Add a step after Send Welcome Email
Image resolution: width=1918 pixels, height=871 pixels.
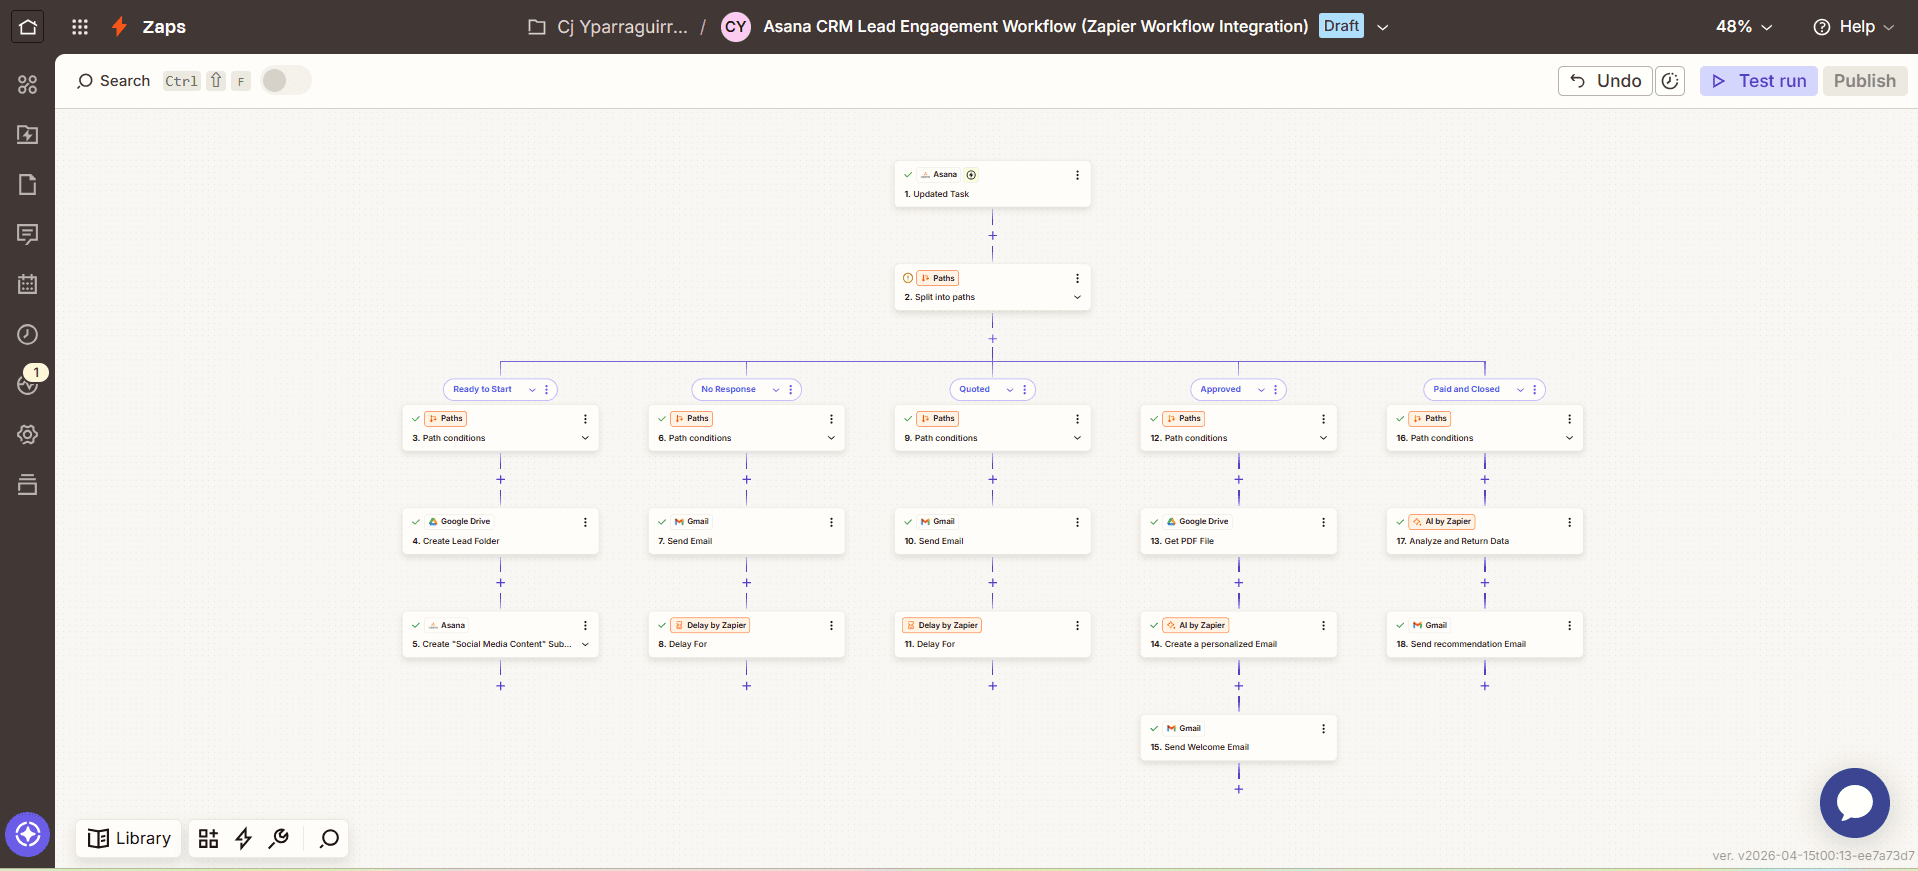pyautogui.click(x=1238, y=790)
